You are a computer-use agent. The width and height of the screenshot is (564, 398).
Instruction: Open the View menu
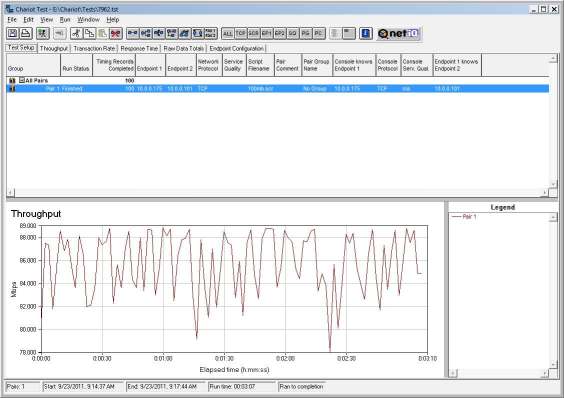point(46,19)
